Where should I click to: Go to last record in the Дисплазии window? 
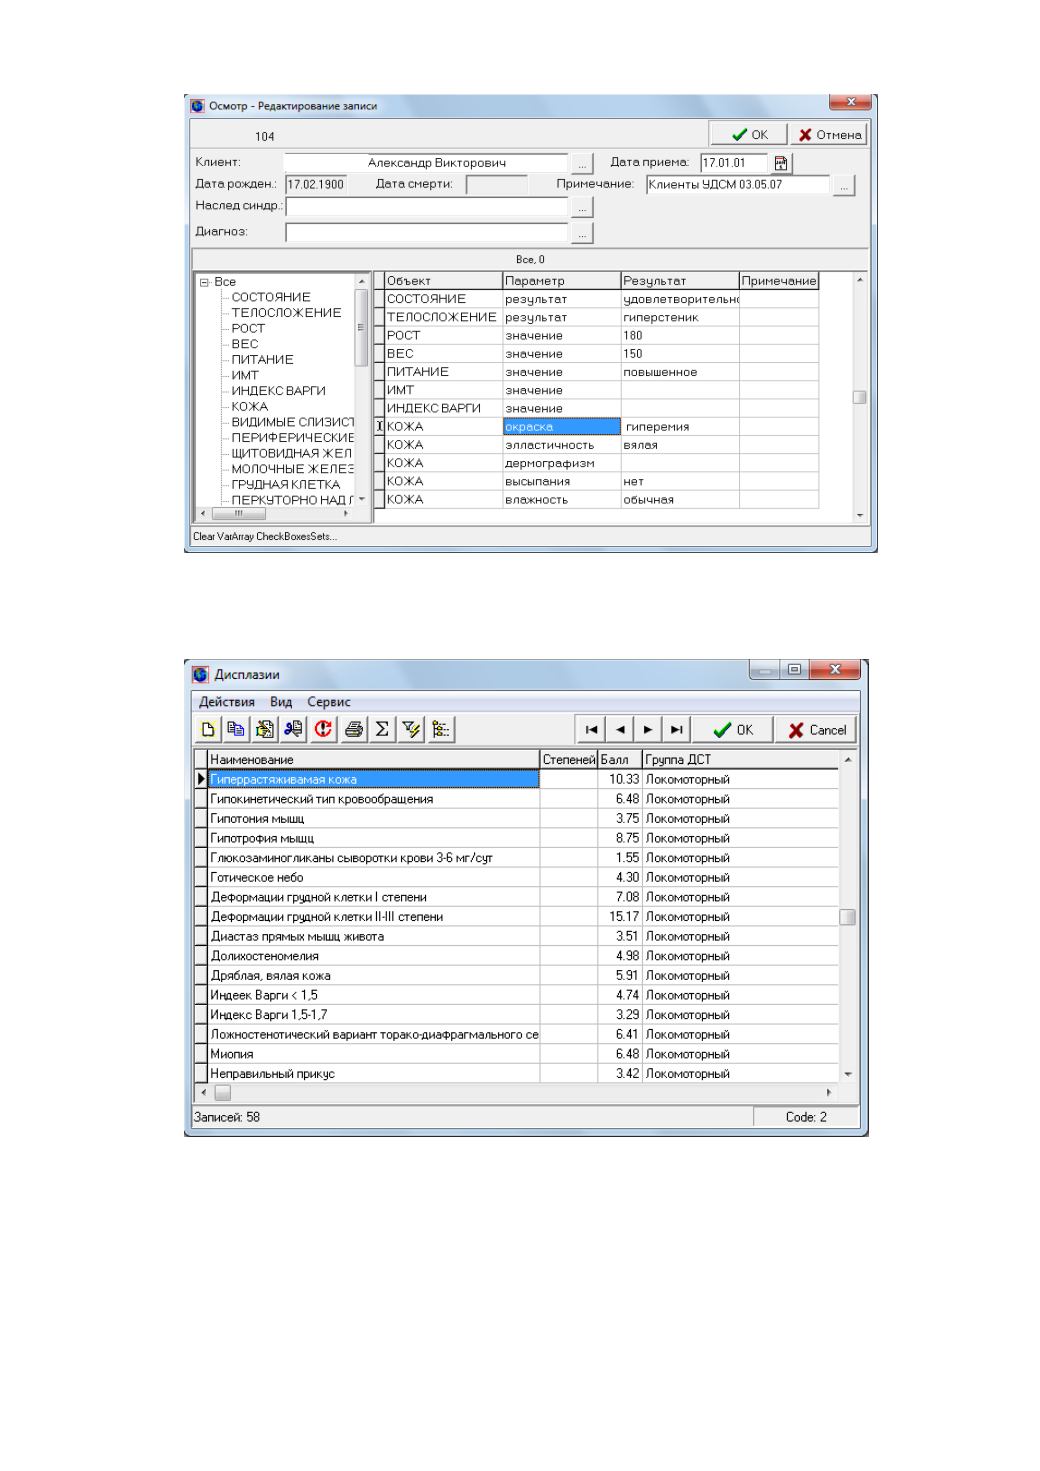coord(676,730)
